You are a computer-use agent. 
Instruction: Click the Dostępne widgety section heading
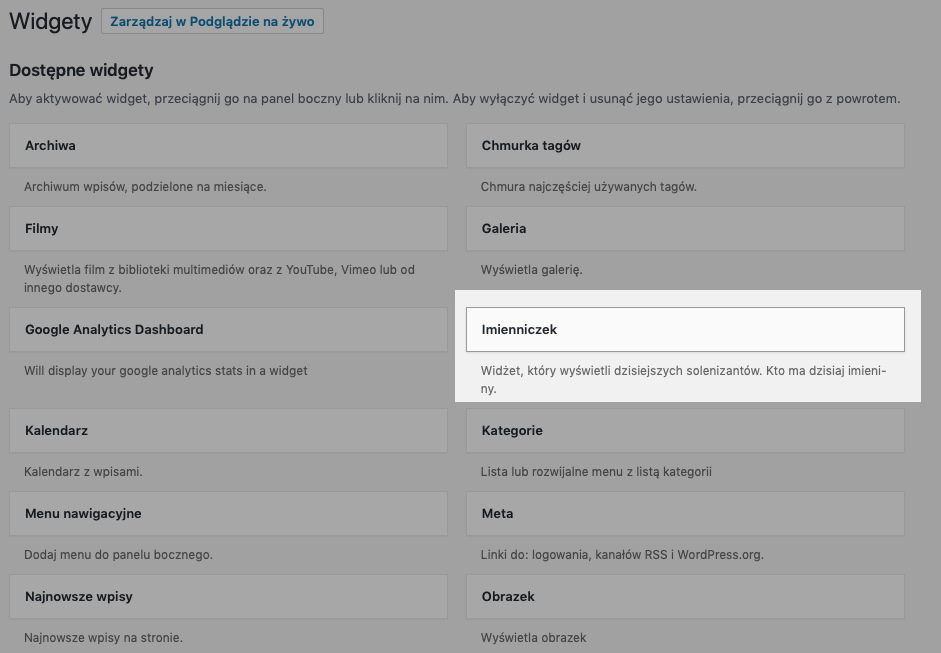click(81, 70)
